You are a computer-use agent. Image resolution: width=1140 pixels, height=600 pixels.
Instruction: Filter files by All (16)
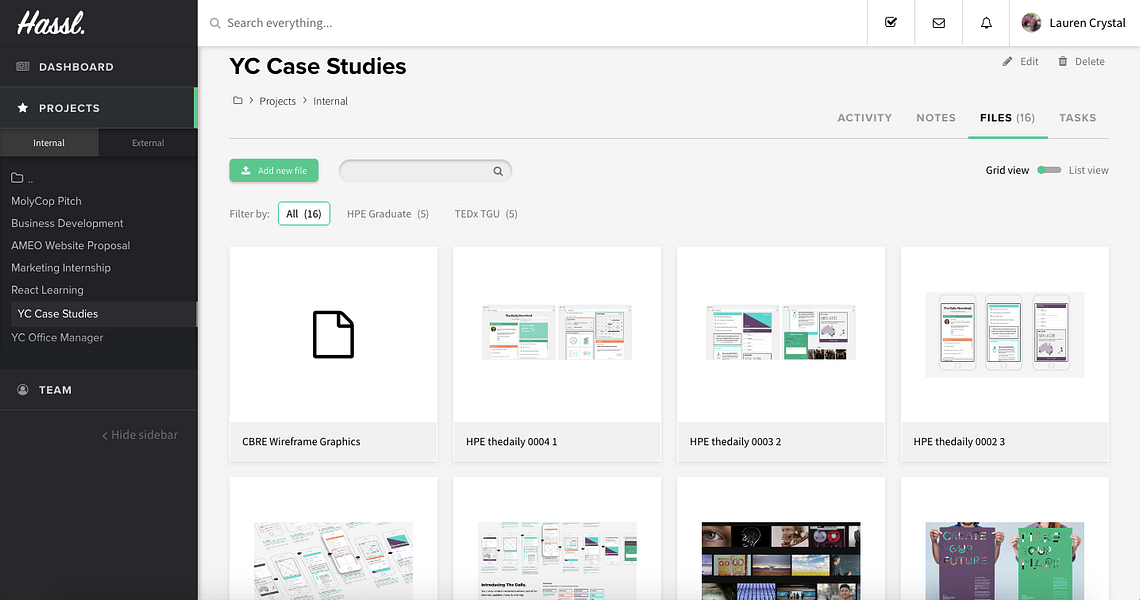pyautogui.click(x=304, y=214)
